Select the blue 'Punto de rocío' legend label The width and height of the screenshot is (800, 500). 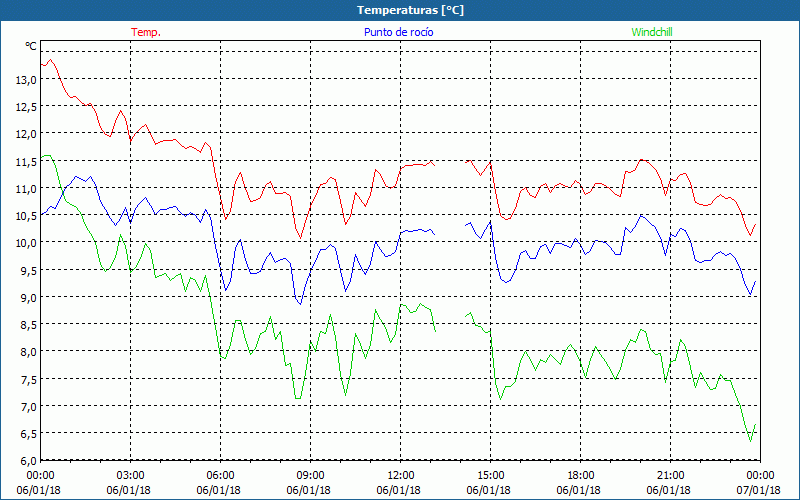pyautogui.click(x=398, y=32)
